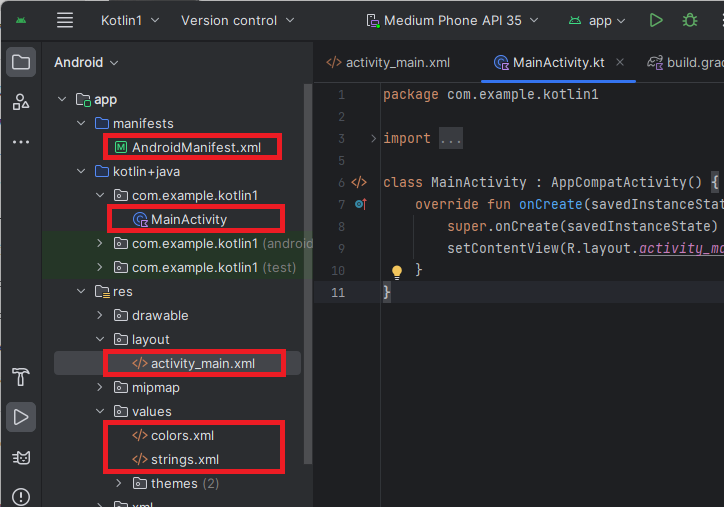Click the yellow lightbulb quick-fix icon
The height and width of the screenshot is (507, 724).
[396, 271]
